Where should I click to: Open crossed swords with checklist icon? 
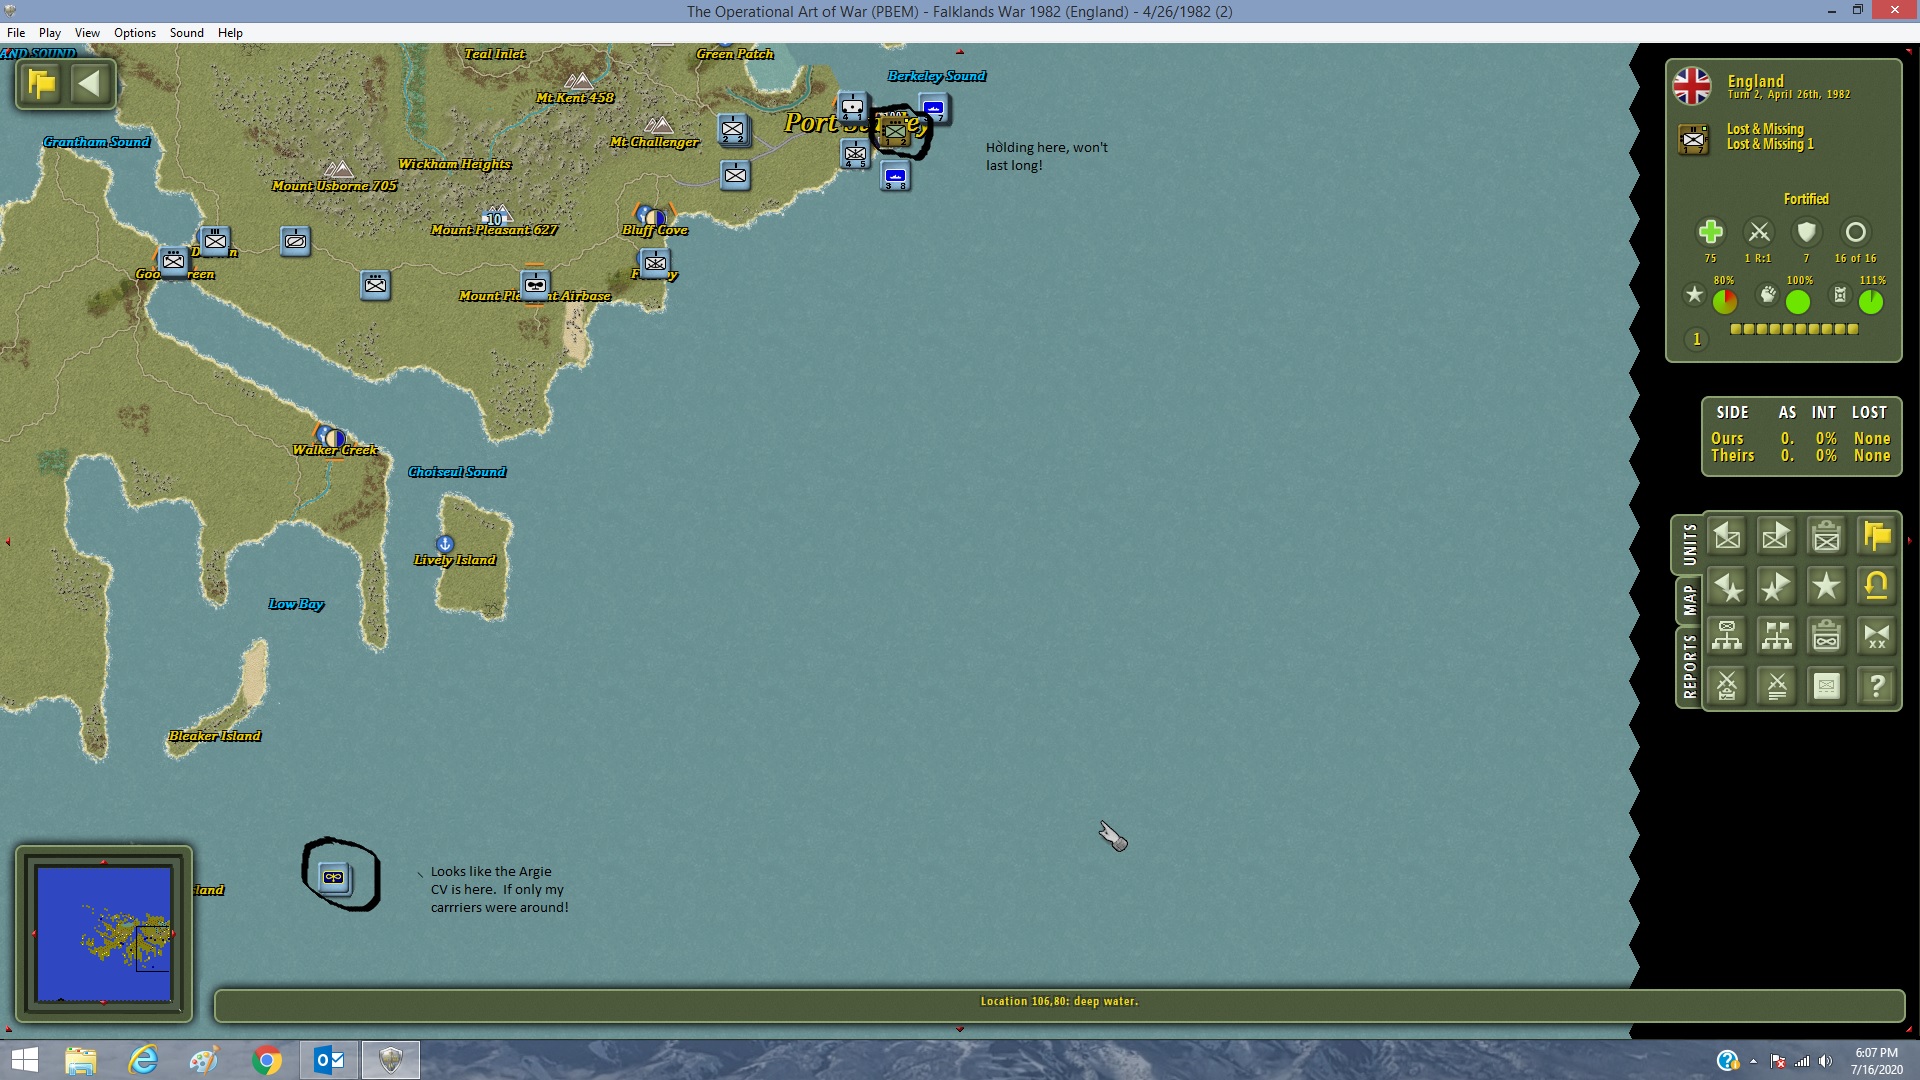click(x=1727, y=686)
